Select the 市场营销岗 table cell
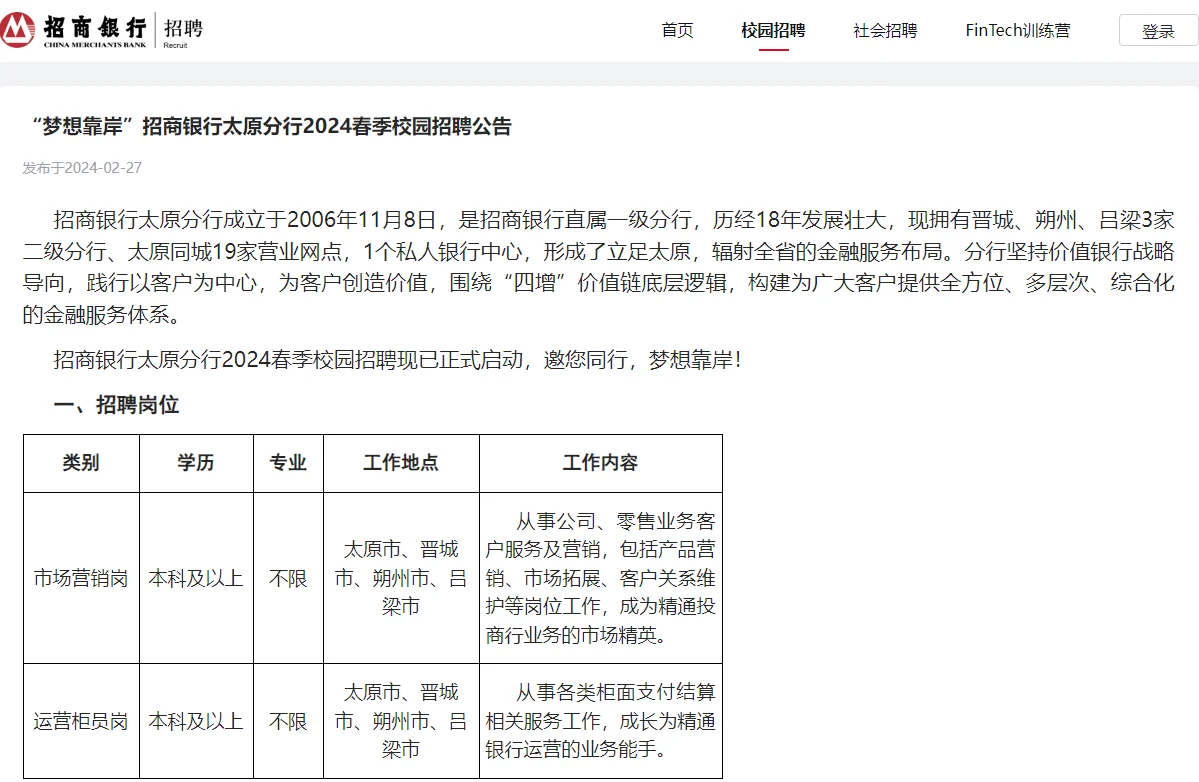 81,578
